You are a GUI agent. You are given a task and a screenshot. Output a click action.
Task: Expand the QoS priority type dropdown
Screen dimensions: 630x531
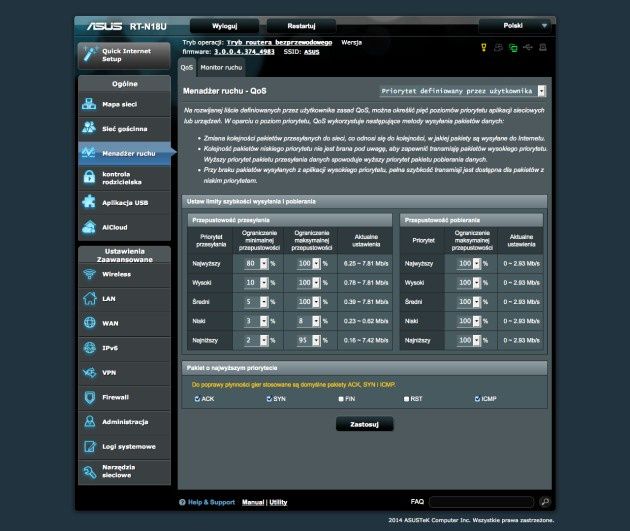pyautogui.click(x=463, y=91)
